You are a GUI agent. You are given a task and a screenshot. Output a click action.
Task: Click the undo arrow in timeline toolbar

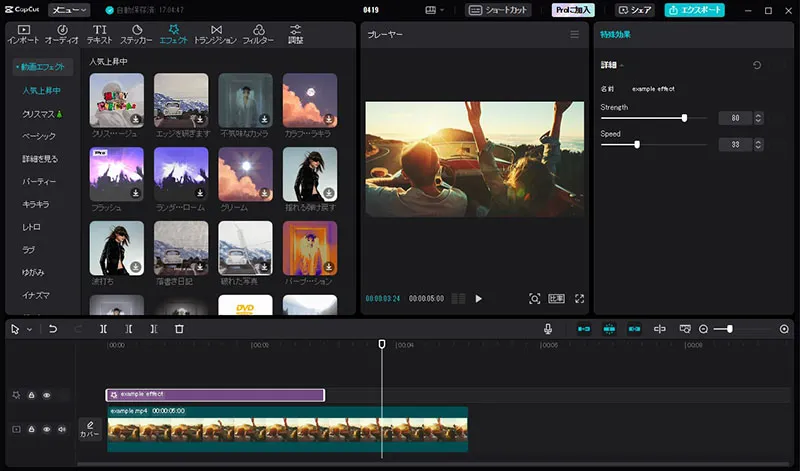[x=53, y=328]
